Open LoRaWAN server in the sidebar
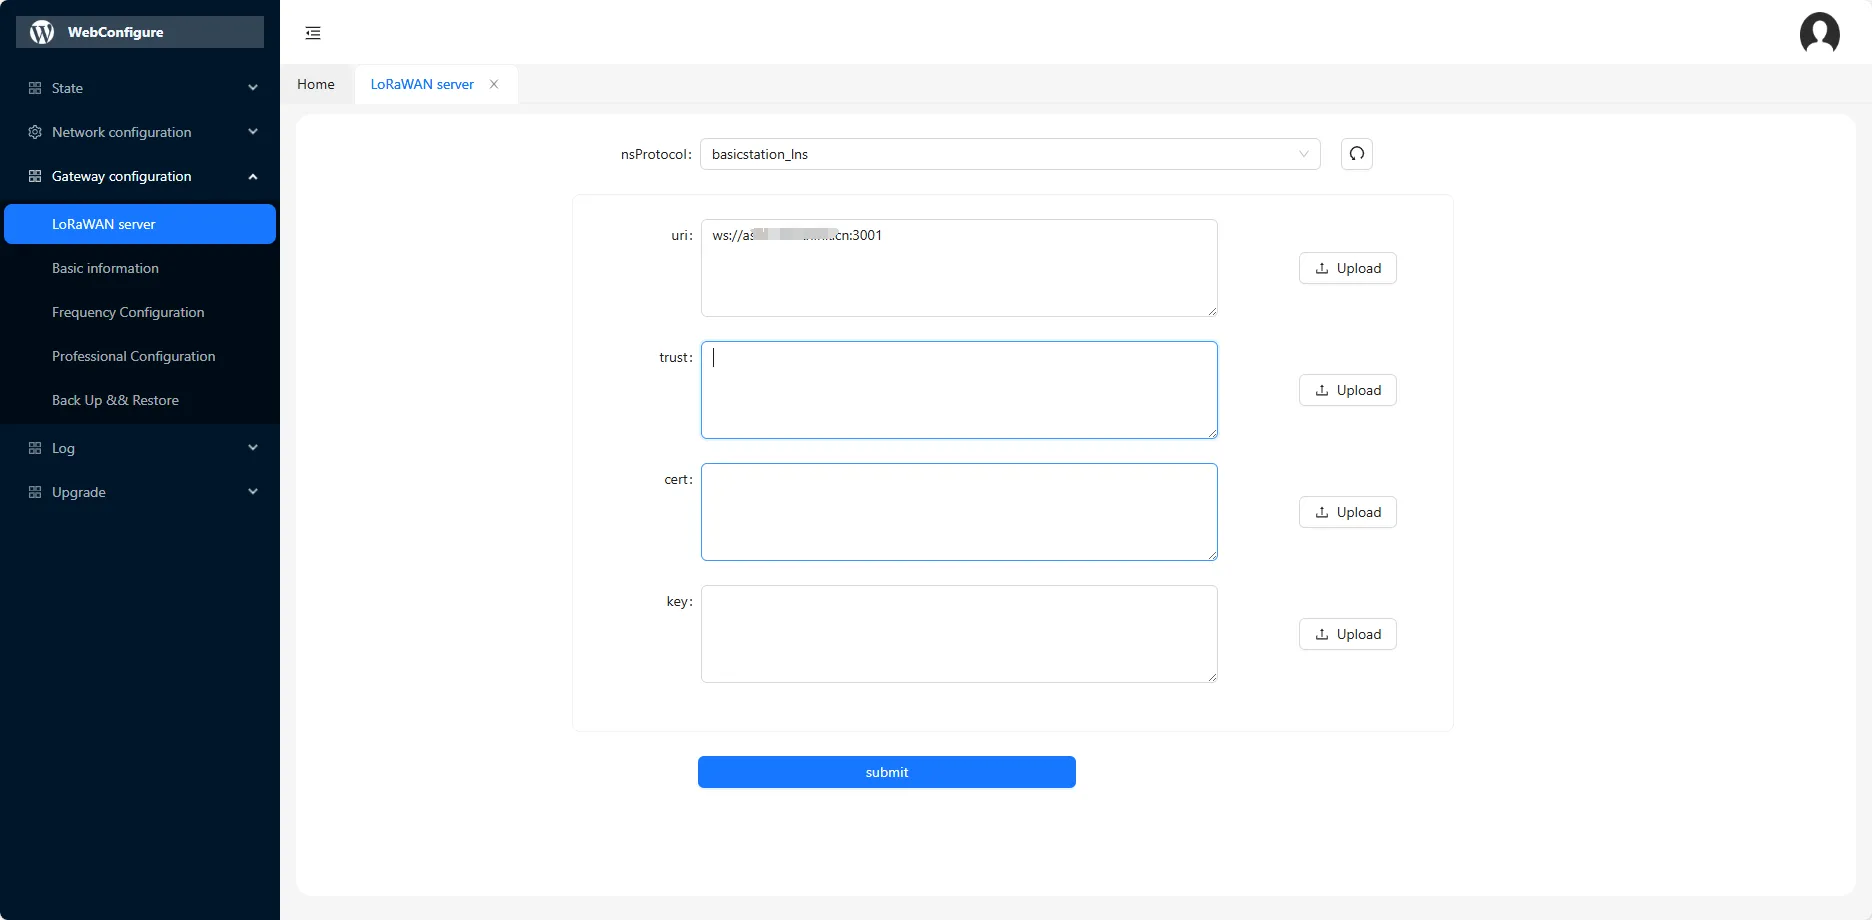1872x920 pixels. coord(140,224)
